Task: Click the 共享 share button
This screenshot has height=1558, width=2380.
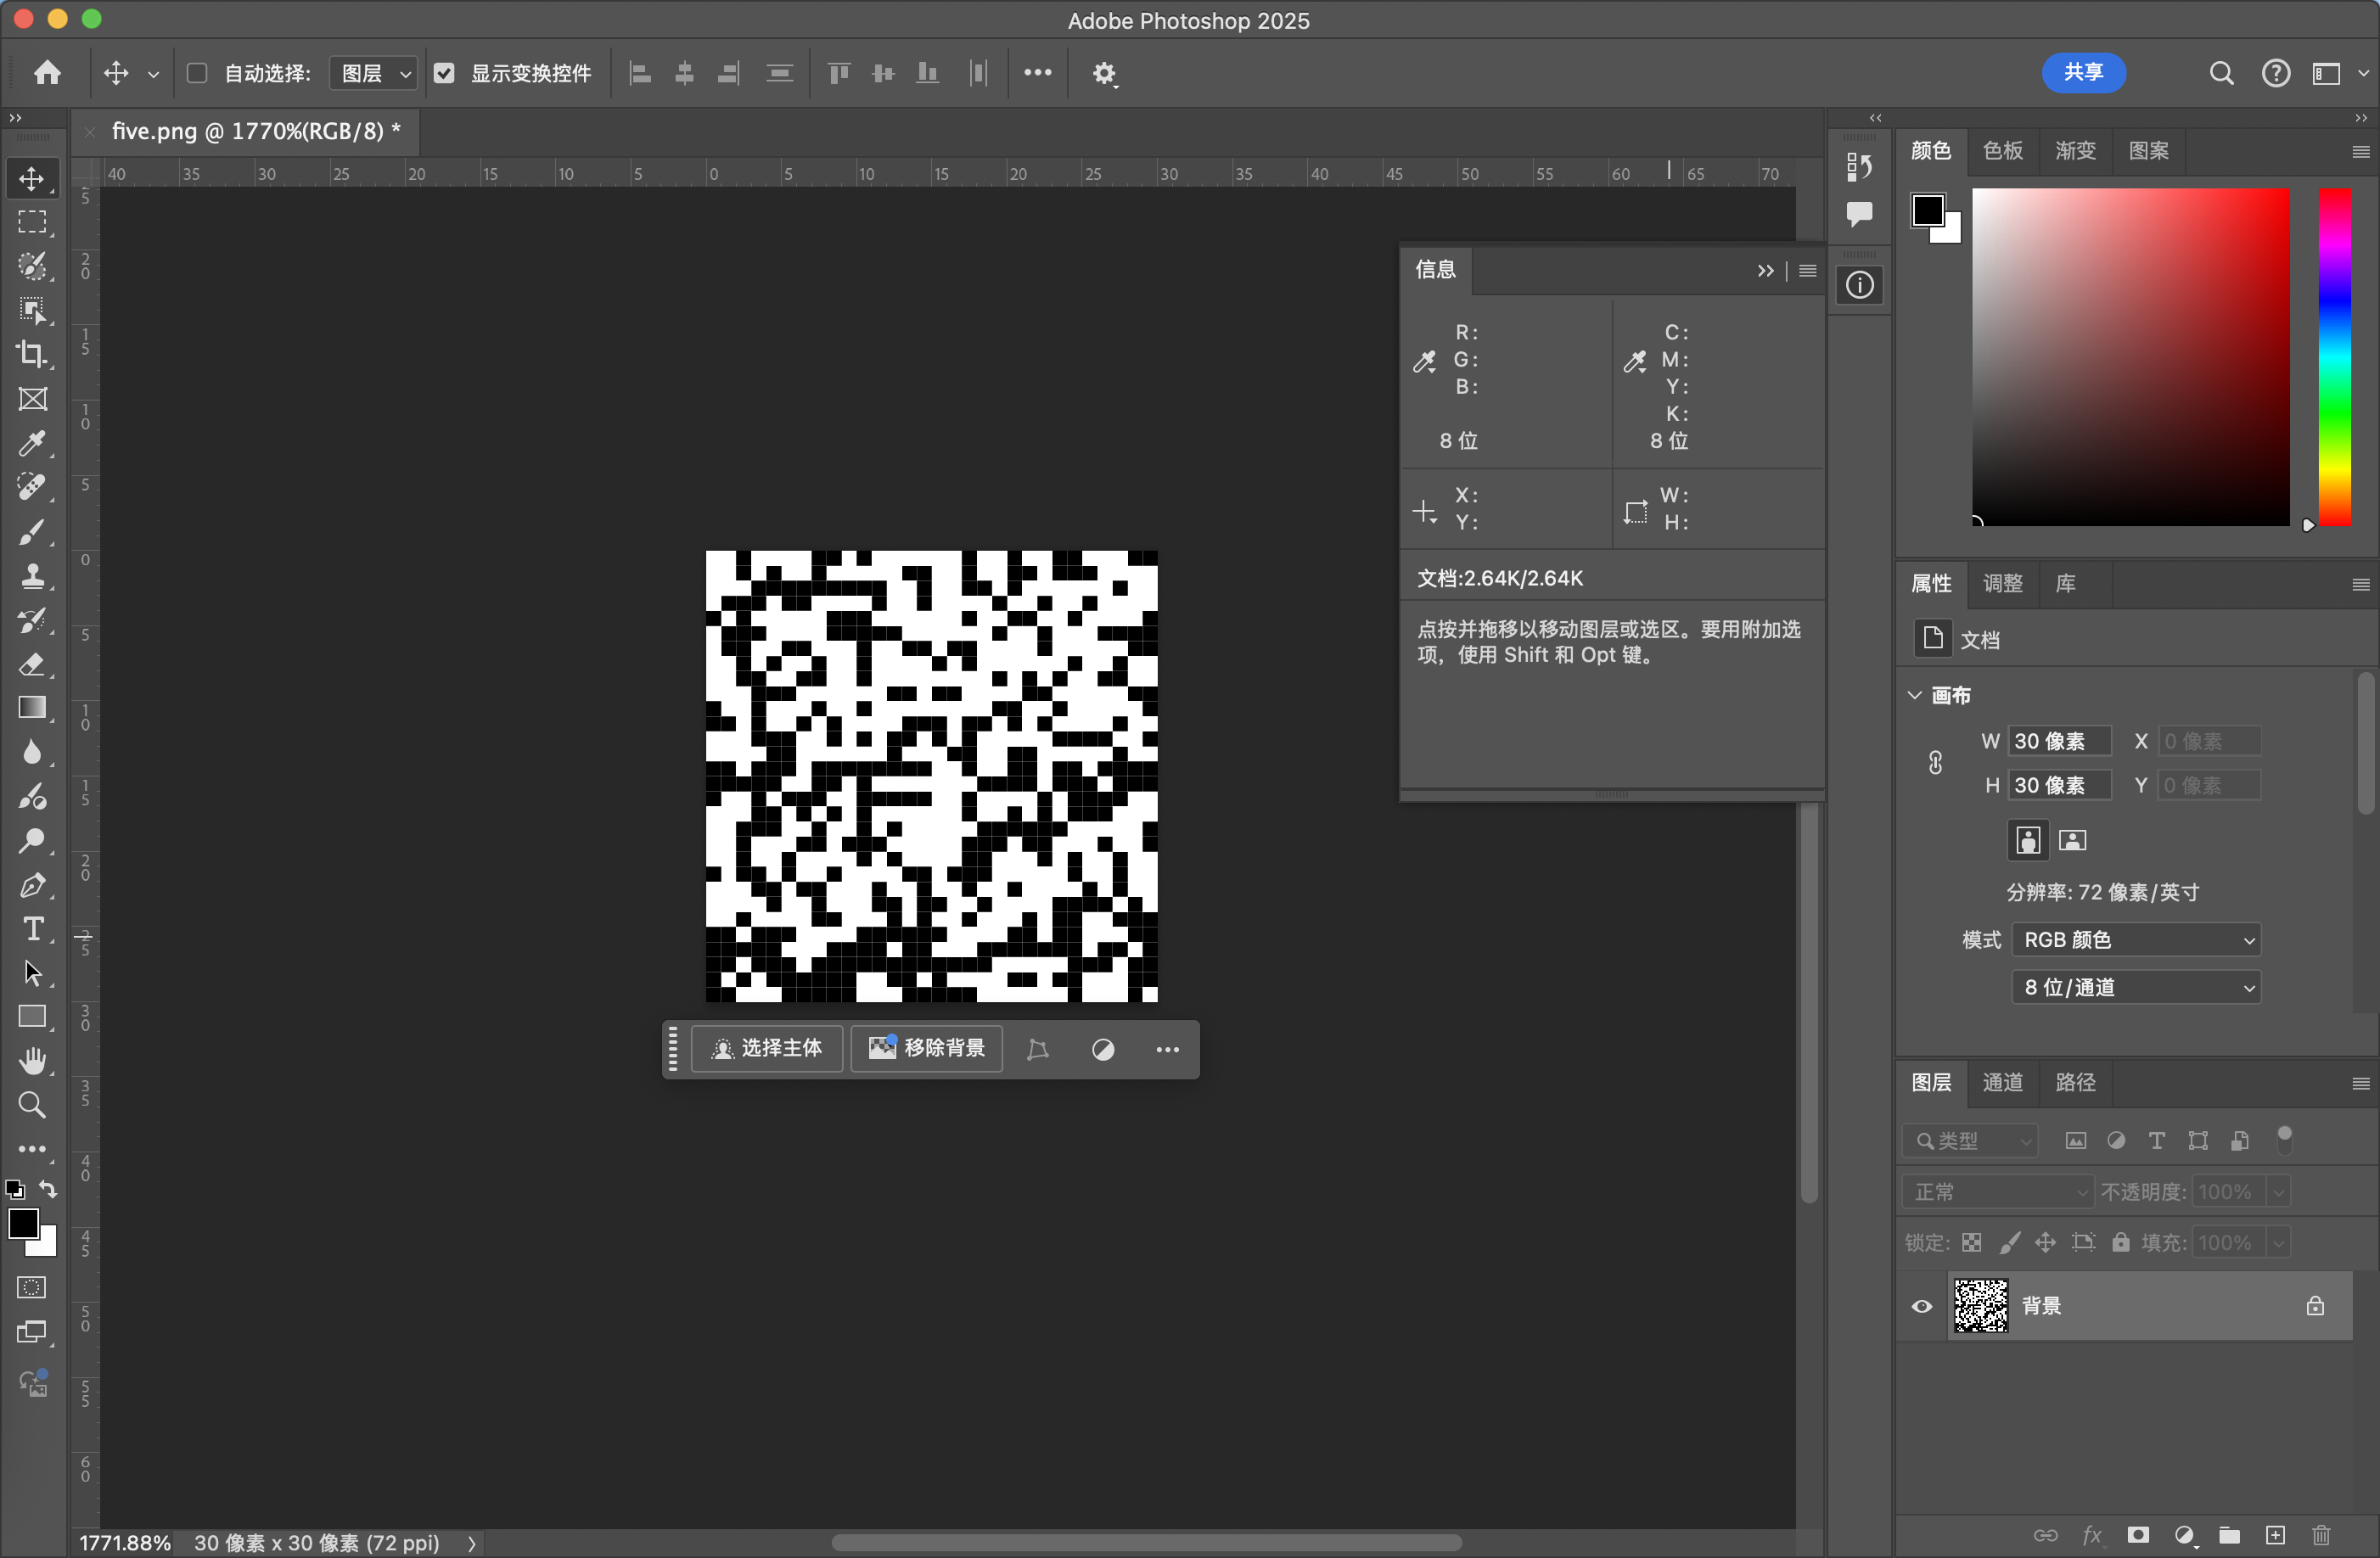Action: 2083,72
